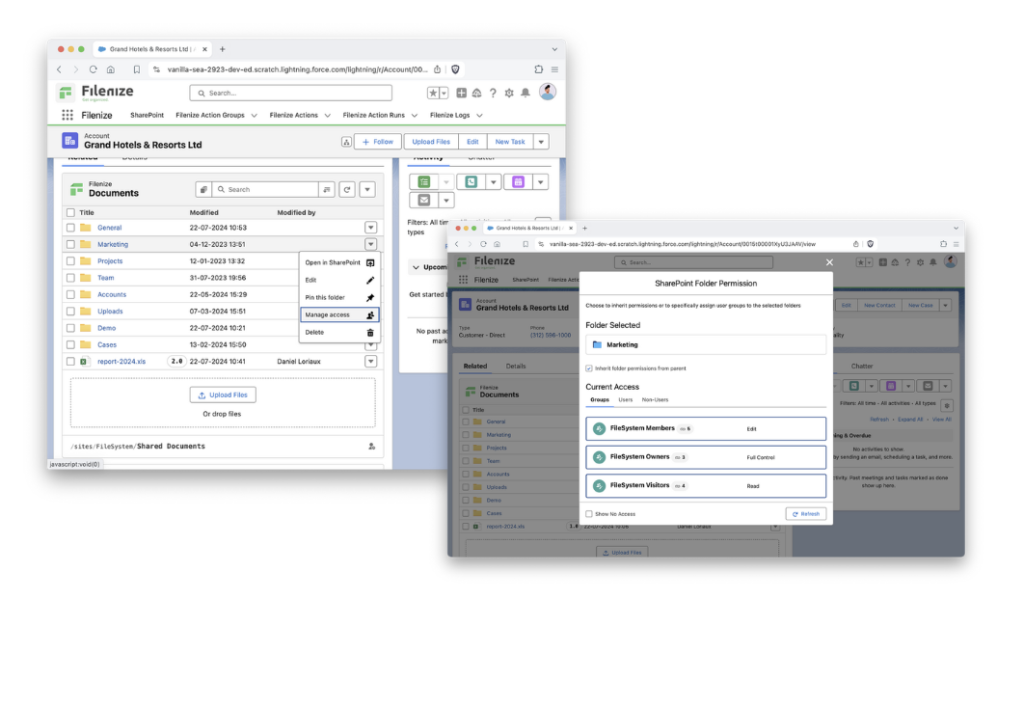1024x708 pixels.
Task: Click the person icon beside Shared Documents path
Action: point(372,446)
